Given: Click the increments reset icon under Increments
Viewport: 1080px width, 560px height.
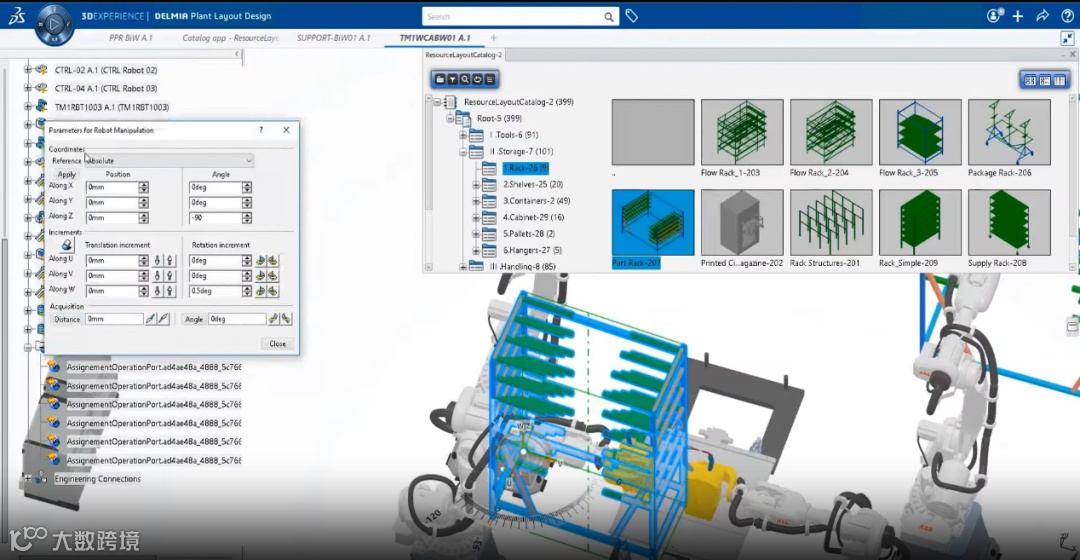Looking at the screenshot, I should point(66,245).
